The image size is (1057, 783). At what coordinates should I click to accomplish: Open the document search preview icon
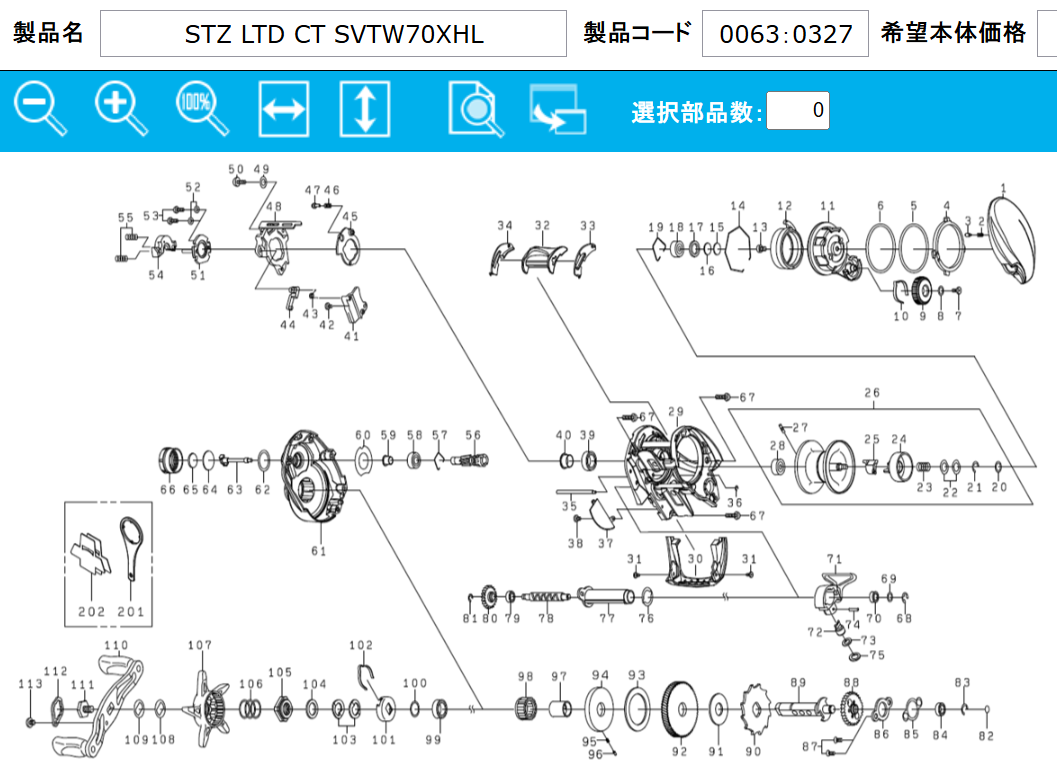[x=476, y=110]
